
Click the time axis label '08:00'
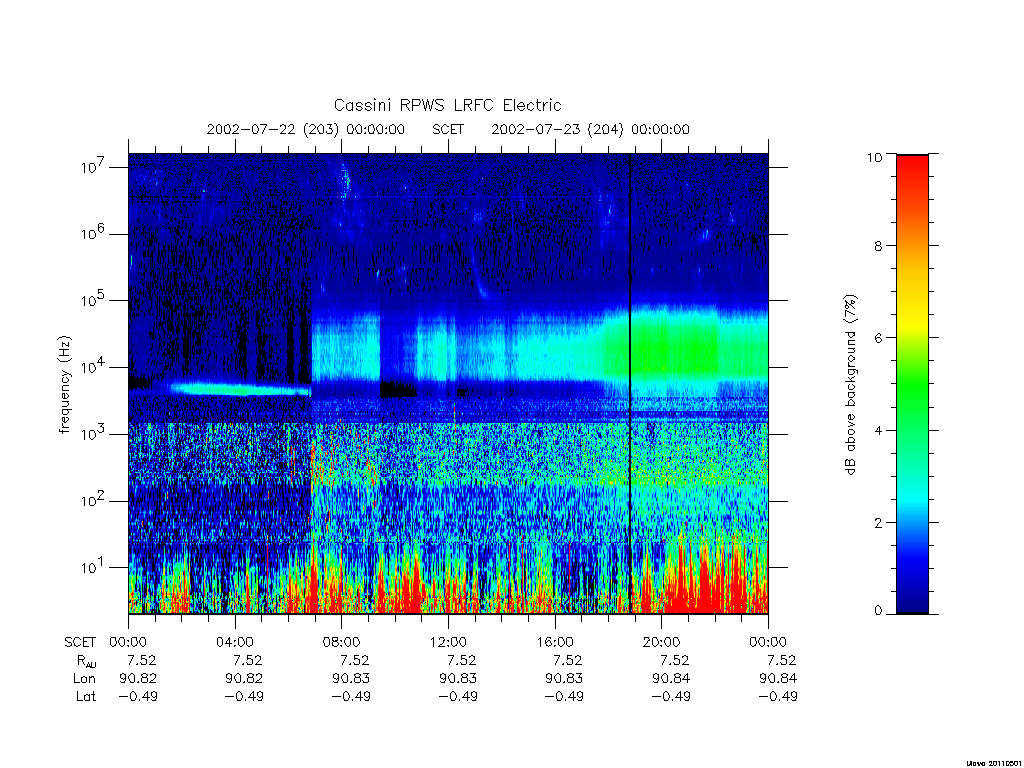pyautogui.click(x=342, y=642)
